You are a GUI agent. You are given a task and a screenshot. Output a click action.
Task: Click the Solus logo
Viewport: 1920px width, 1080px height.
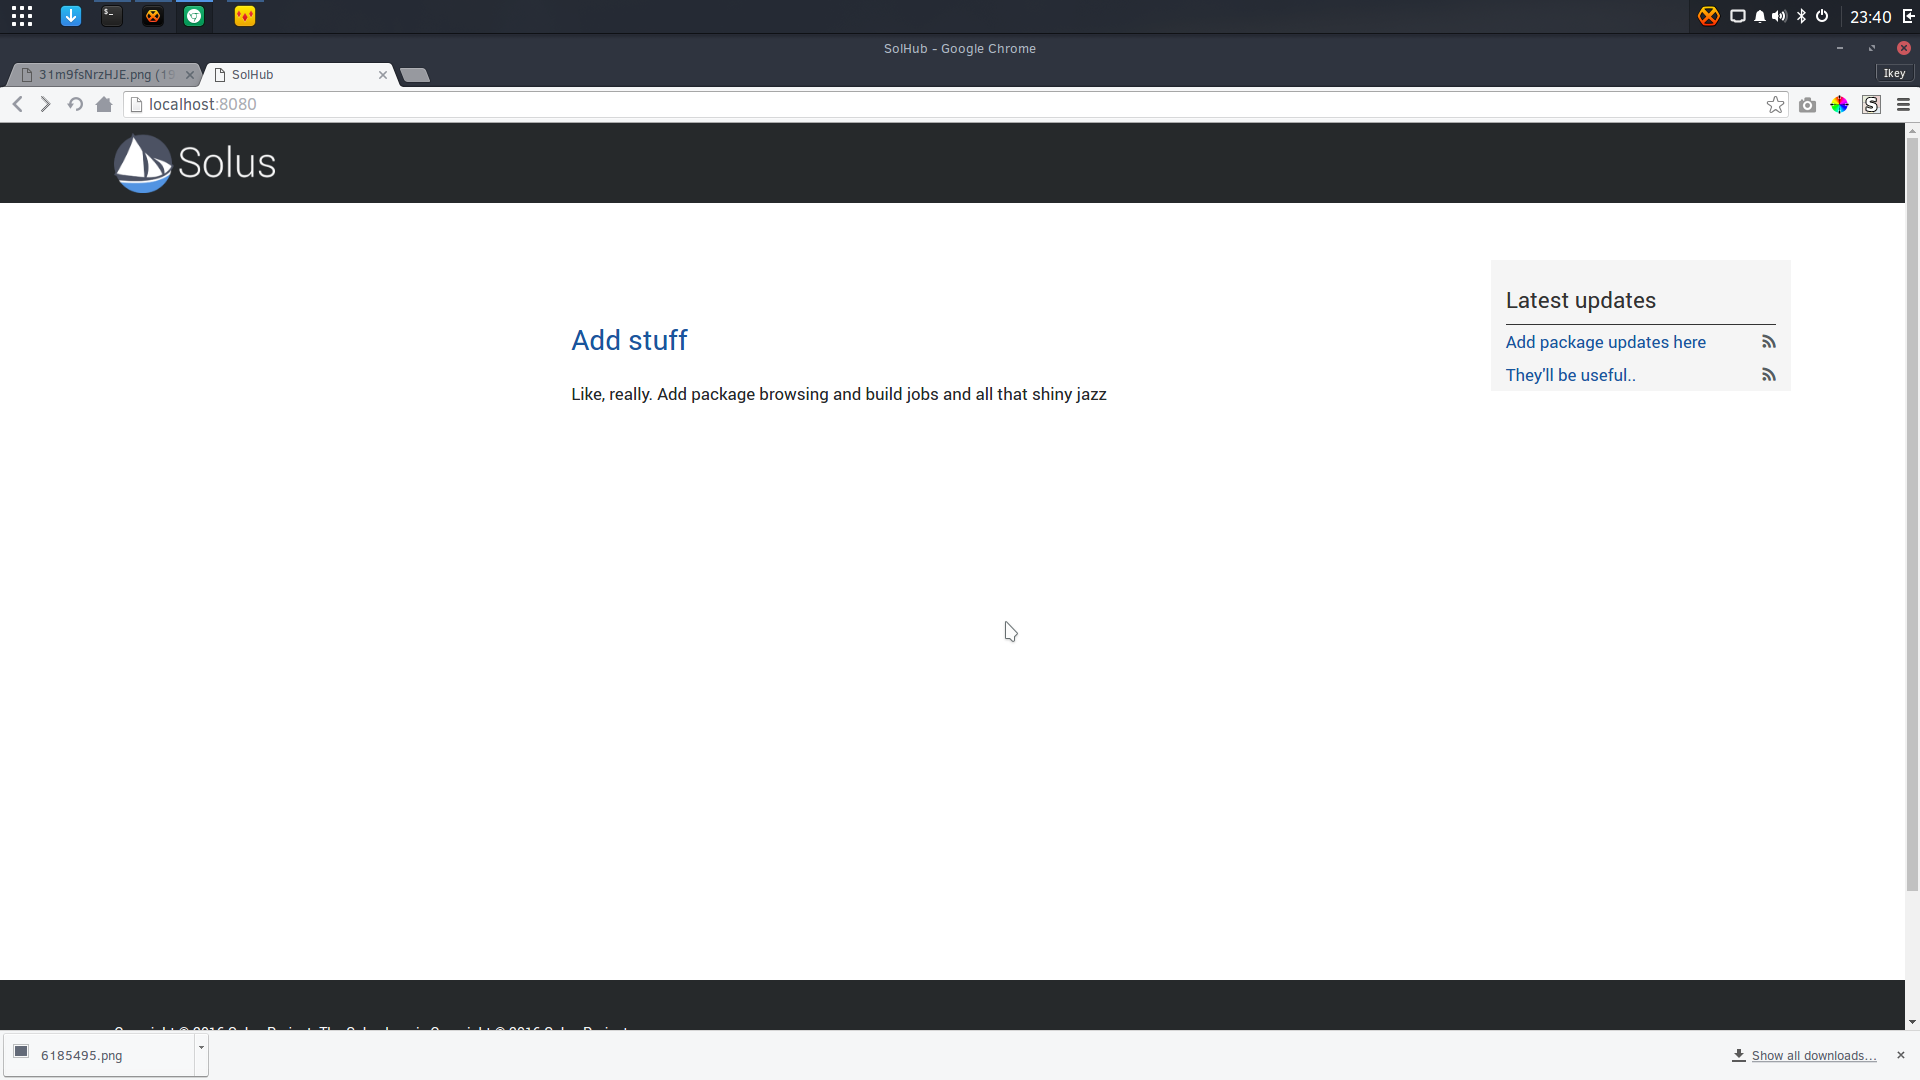(195, 163)
